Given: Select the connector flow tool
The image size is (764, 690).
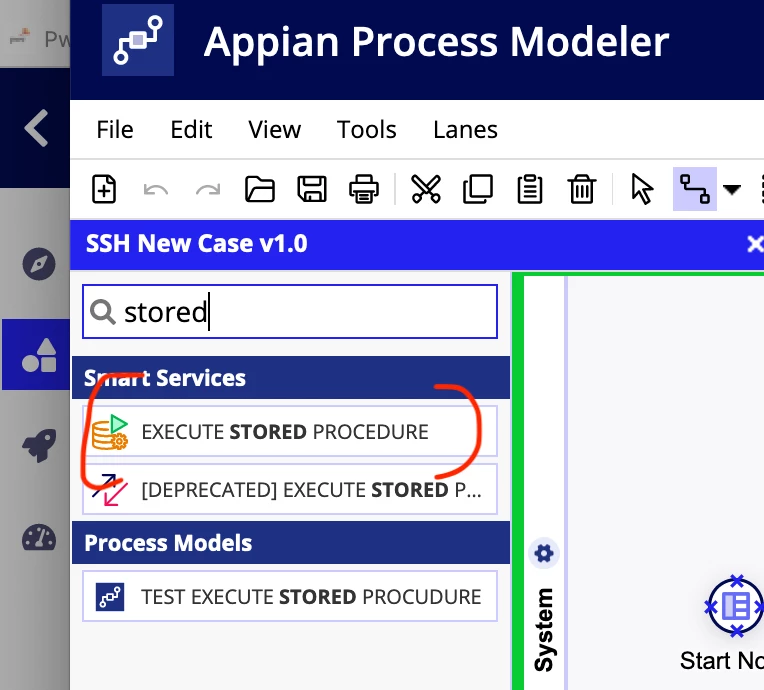Looking at the screenshot, I should click(695, 189).
